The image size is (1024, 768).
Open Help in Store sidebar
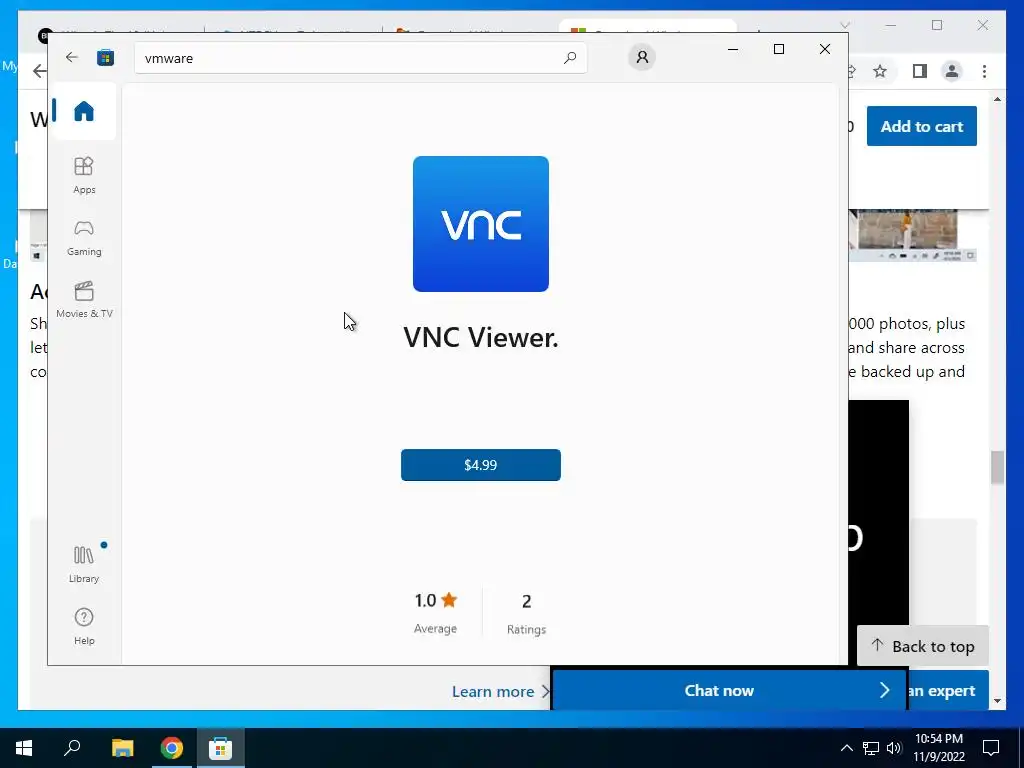(x=84, y=626)
